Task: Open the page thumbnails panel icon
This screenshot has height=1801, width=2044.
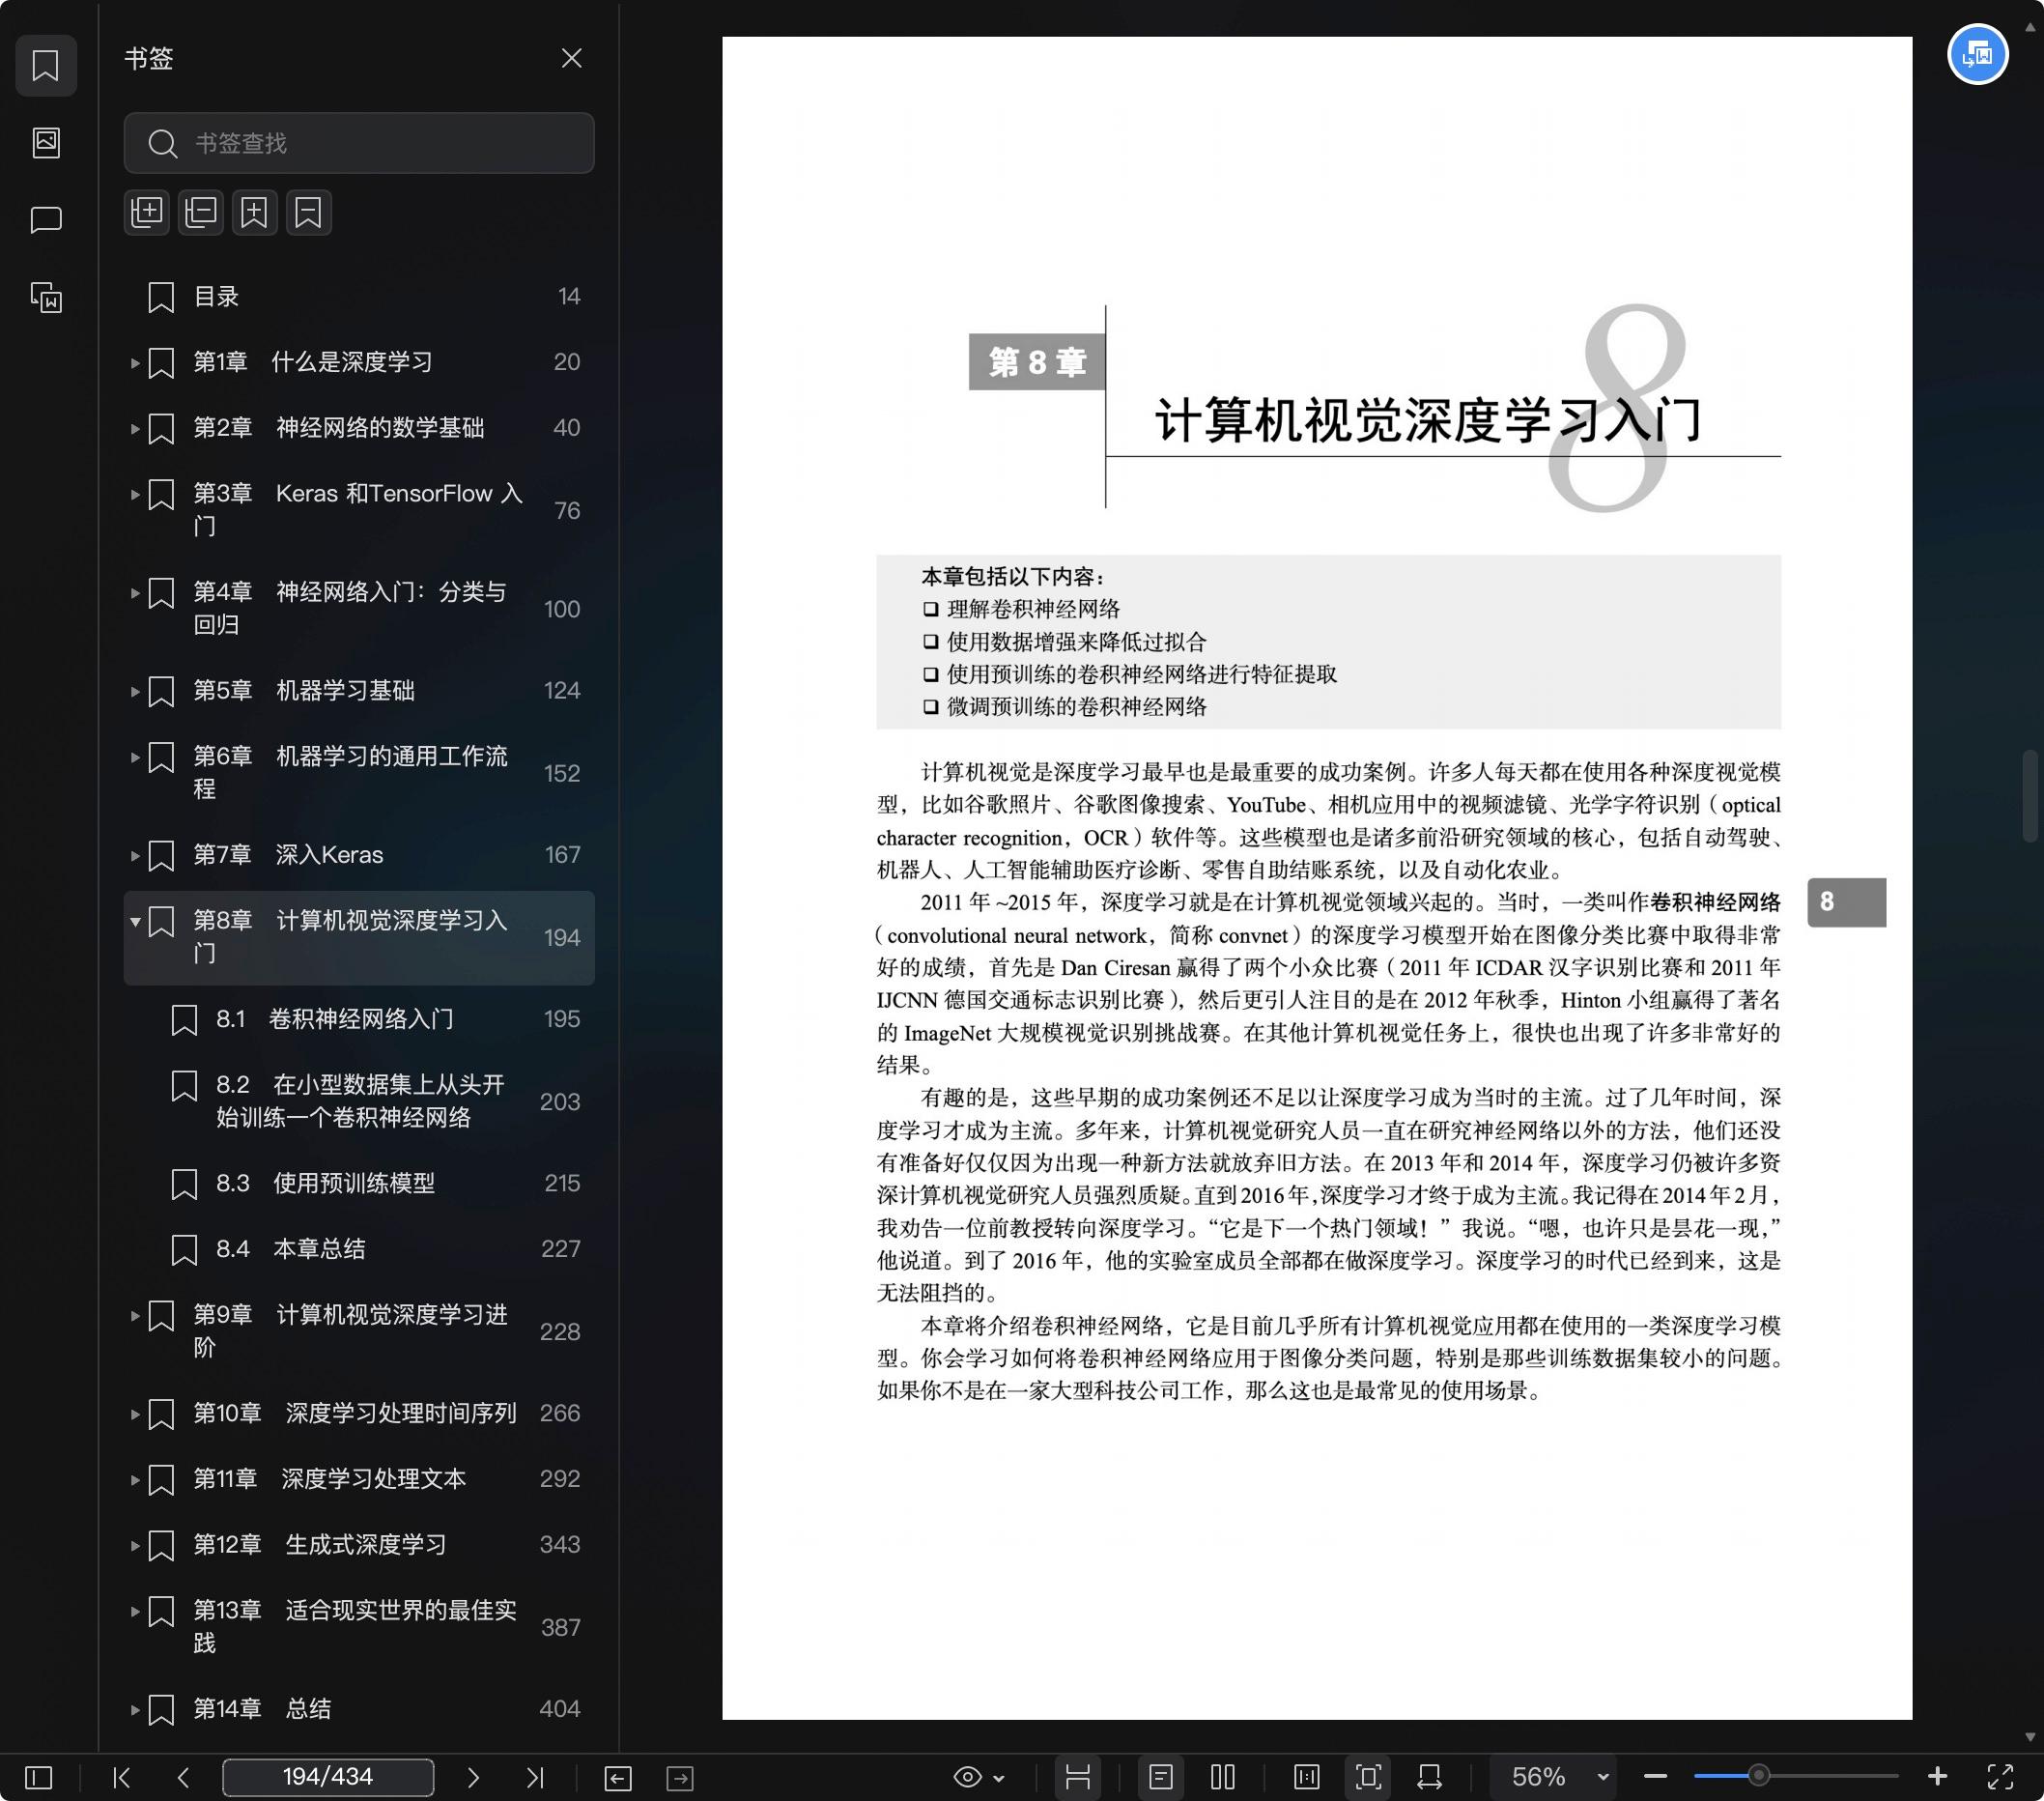Action: click(x=46, y=143)
